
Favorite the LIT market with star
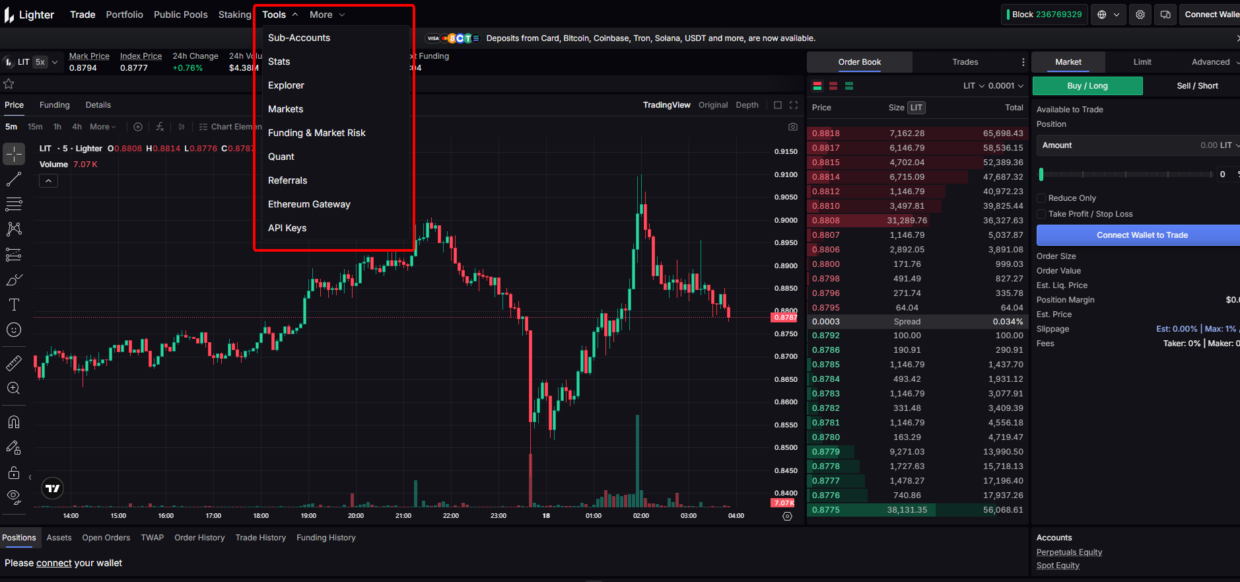pyautogui.click(x=8, y=83)
